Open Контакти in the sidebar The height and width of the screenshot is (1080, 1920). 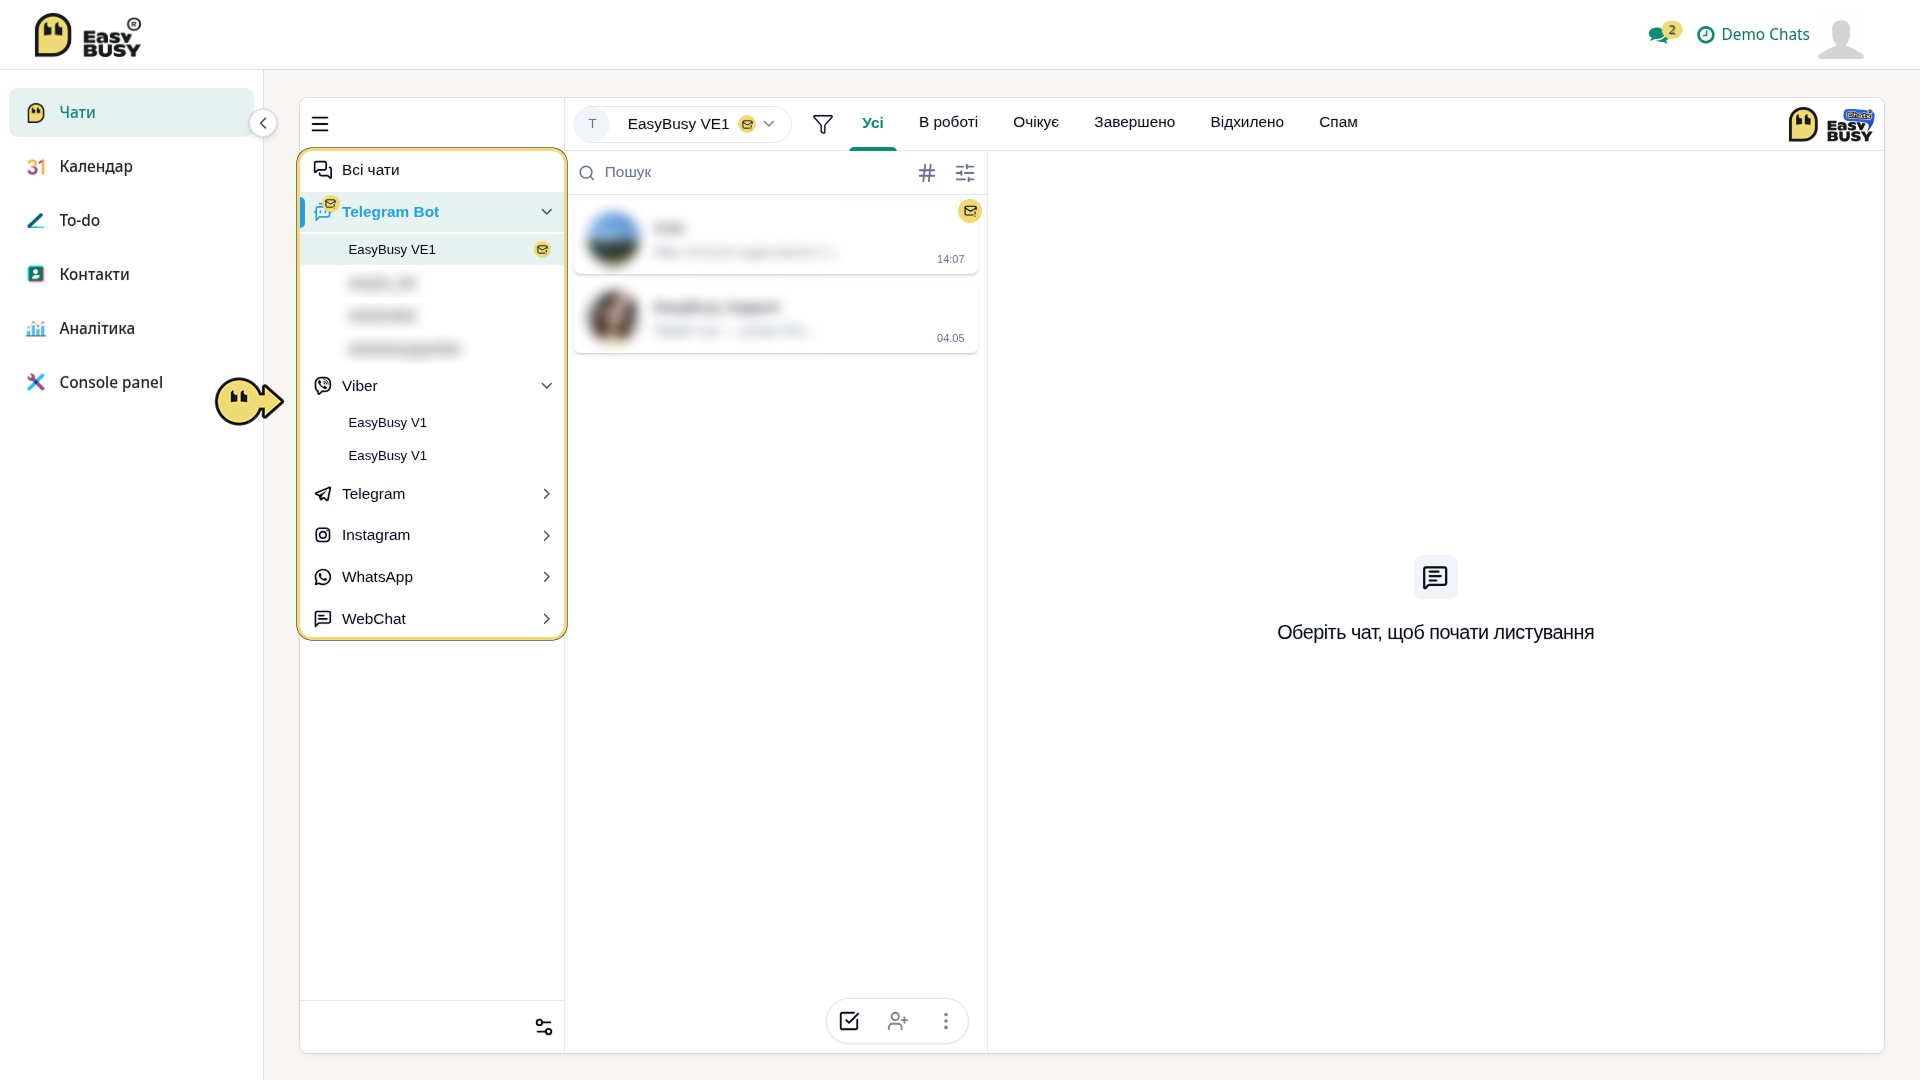pyautogui.click(x=131, y=275)
